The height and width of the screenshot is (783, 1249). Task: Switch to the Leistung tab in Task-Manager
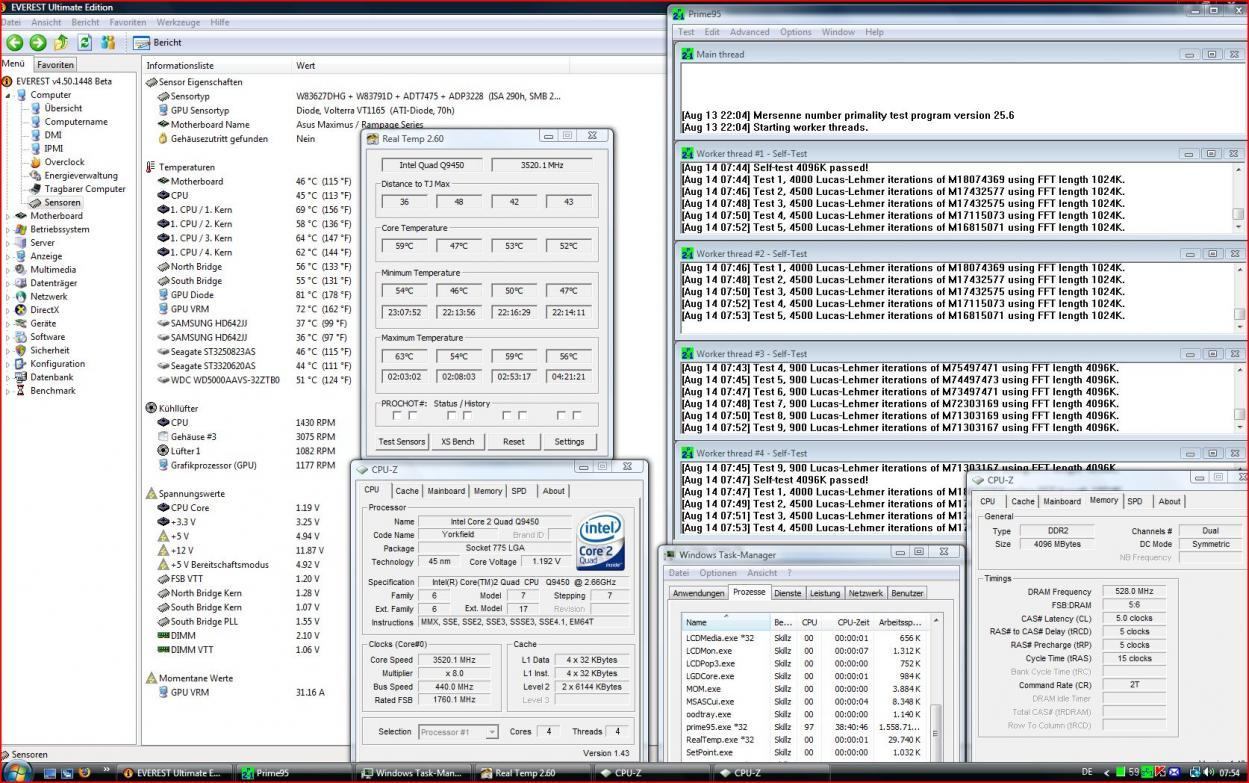(824, 593)
